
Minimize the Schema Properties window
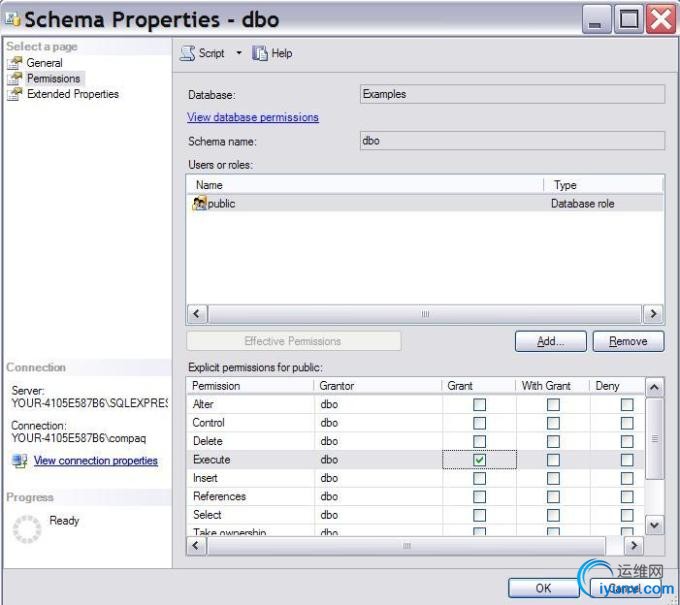point(596,20)
